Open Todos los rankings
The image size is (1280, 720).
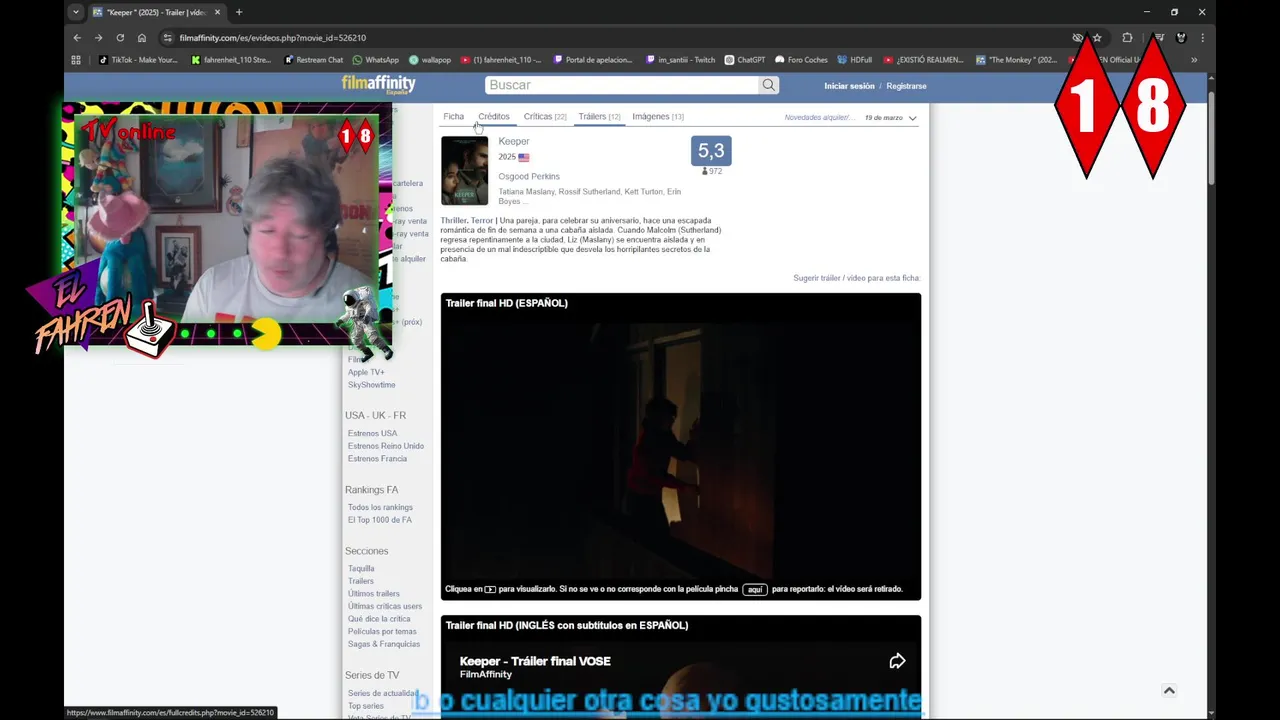click(380, 507)
